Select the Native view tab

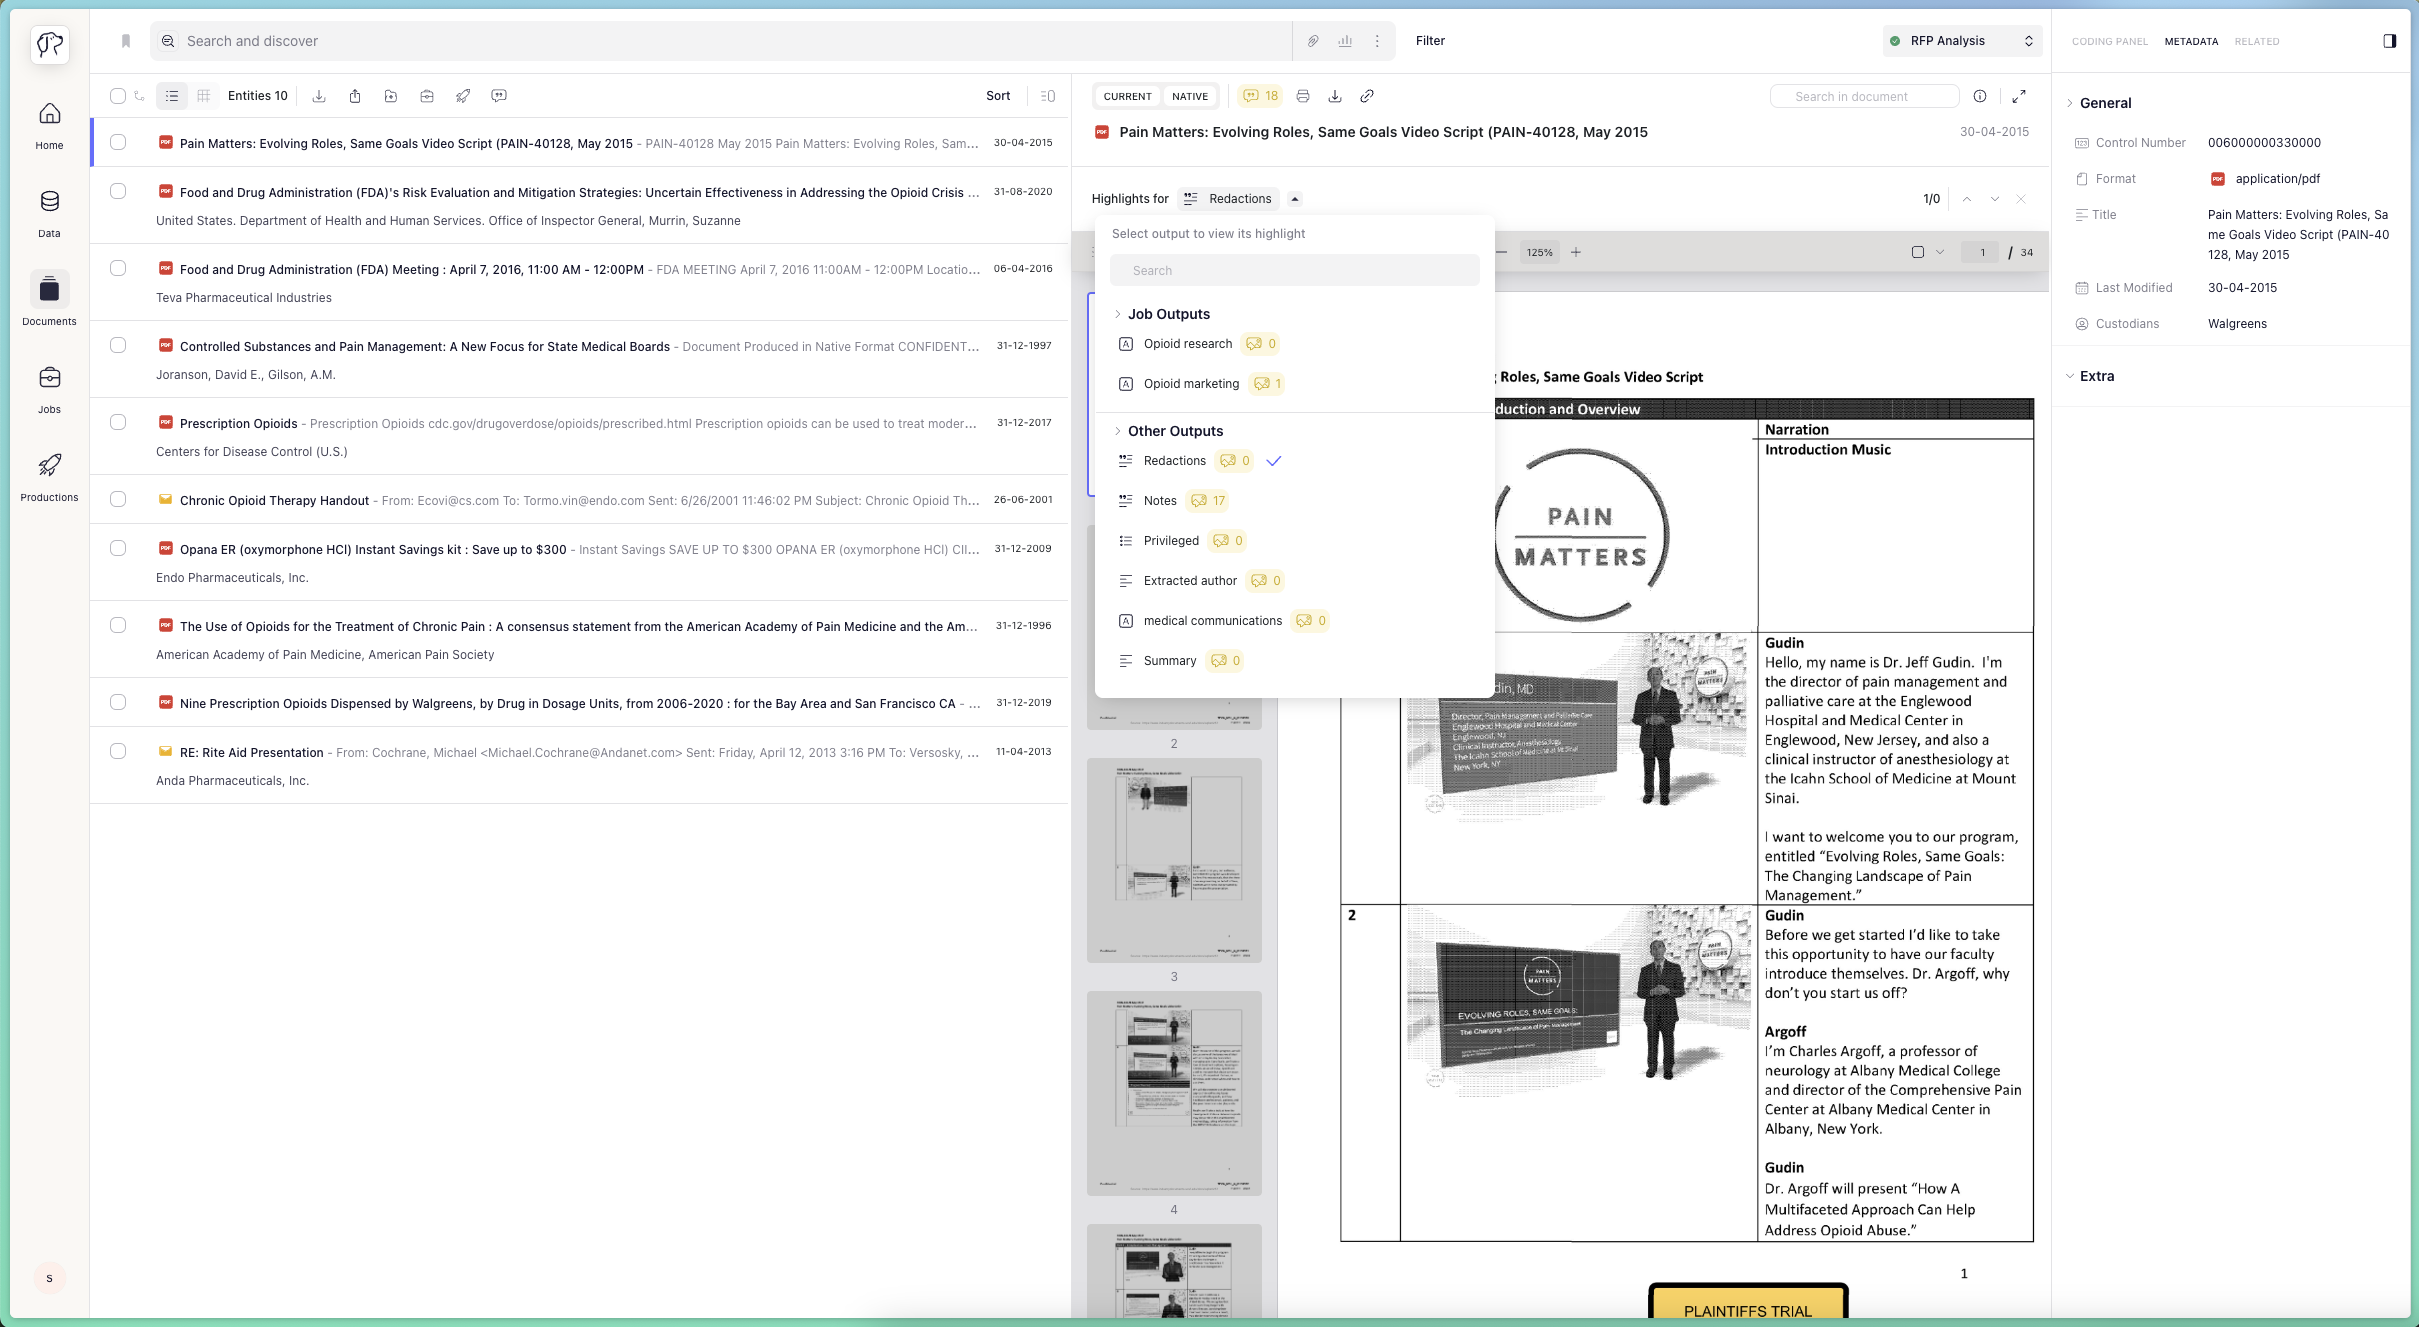coord(1189,96)
